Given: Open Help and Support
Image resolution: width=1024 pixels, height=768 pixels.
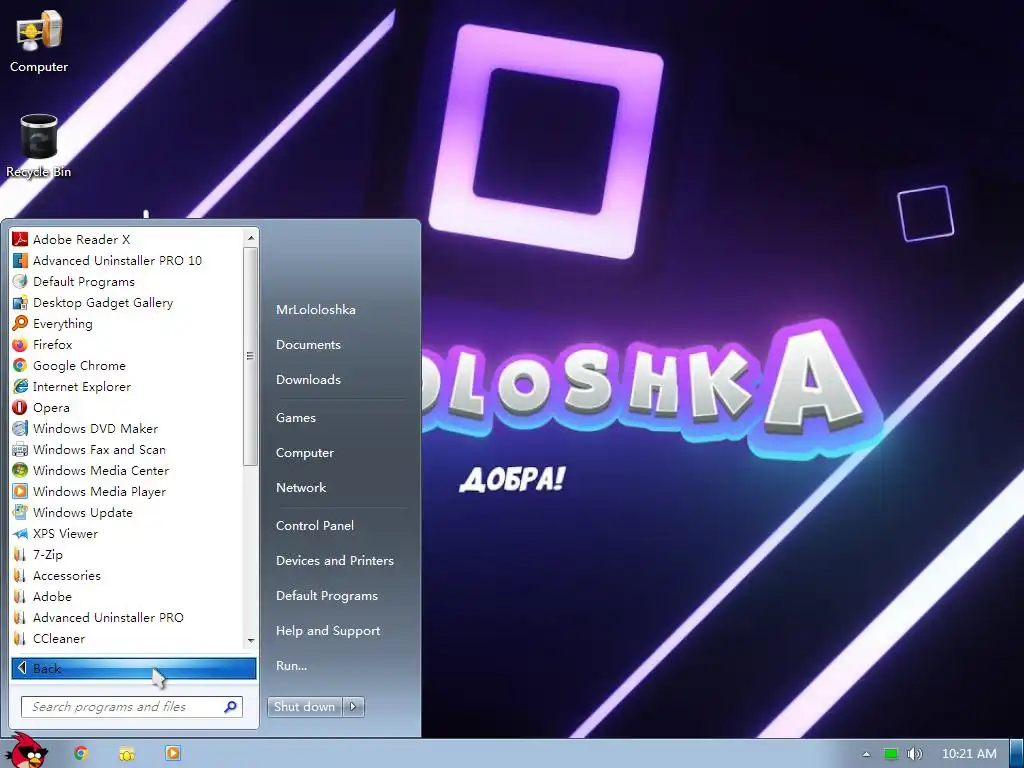Looking at the screenshot, I should 328,631.
